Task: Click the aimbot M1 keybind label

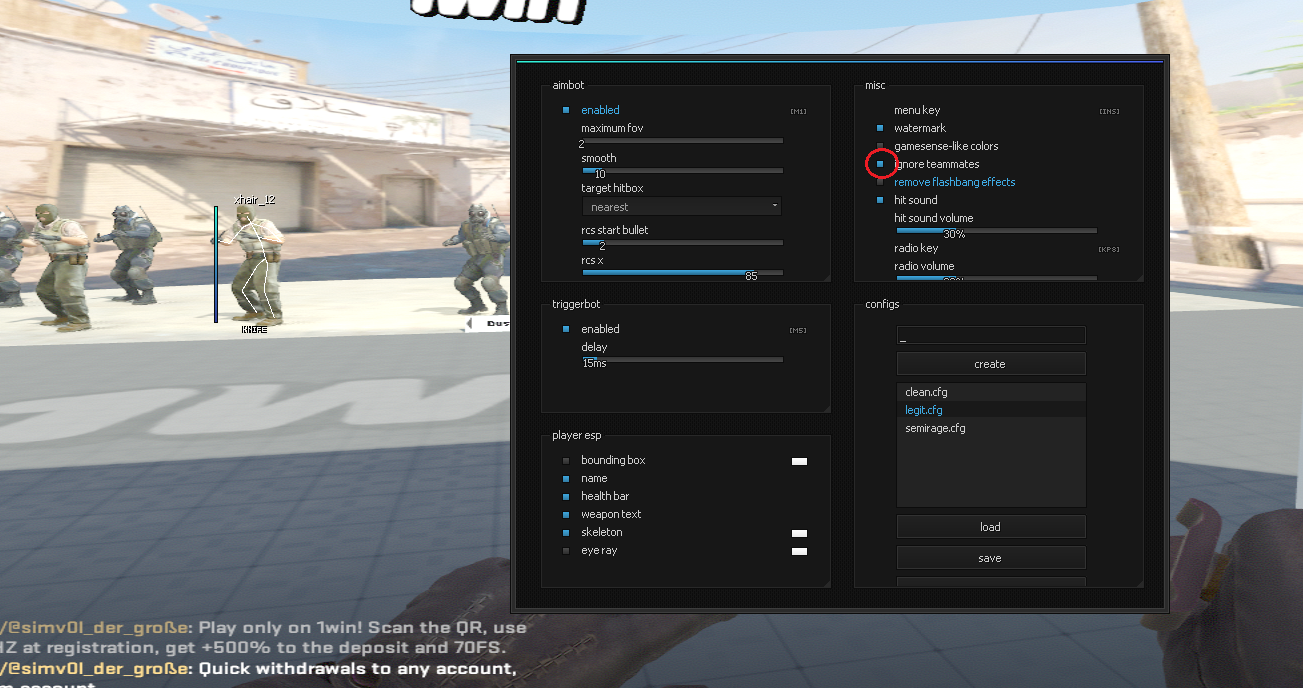Action: tap(798, 111)
